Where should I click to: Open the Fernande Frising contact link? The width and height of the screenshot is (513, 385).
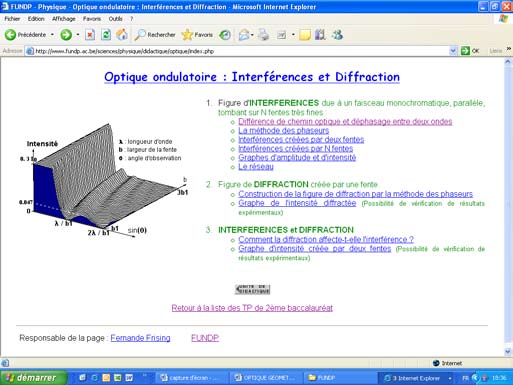(x=140, y=338)
